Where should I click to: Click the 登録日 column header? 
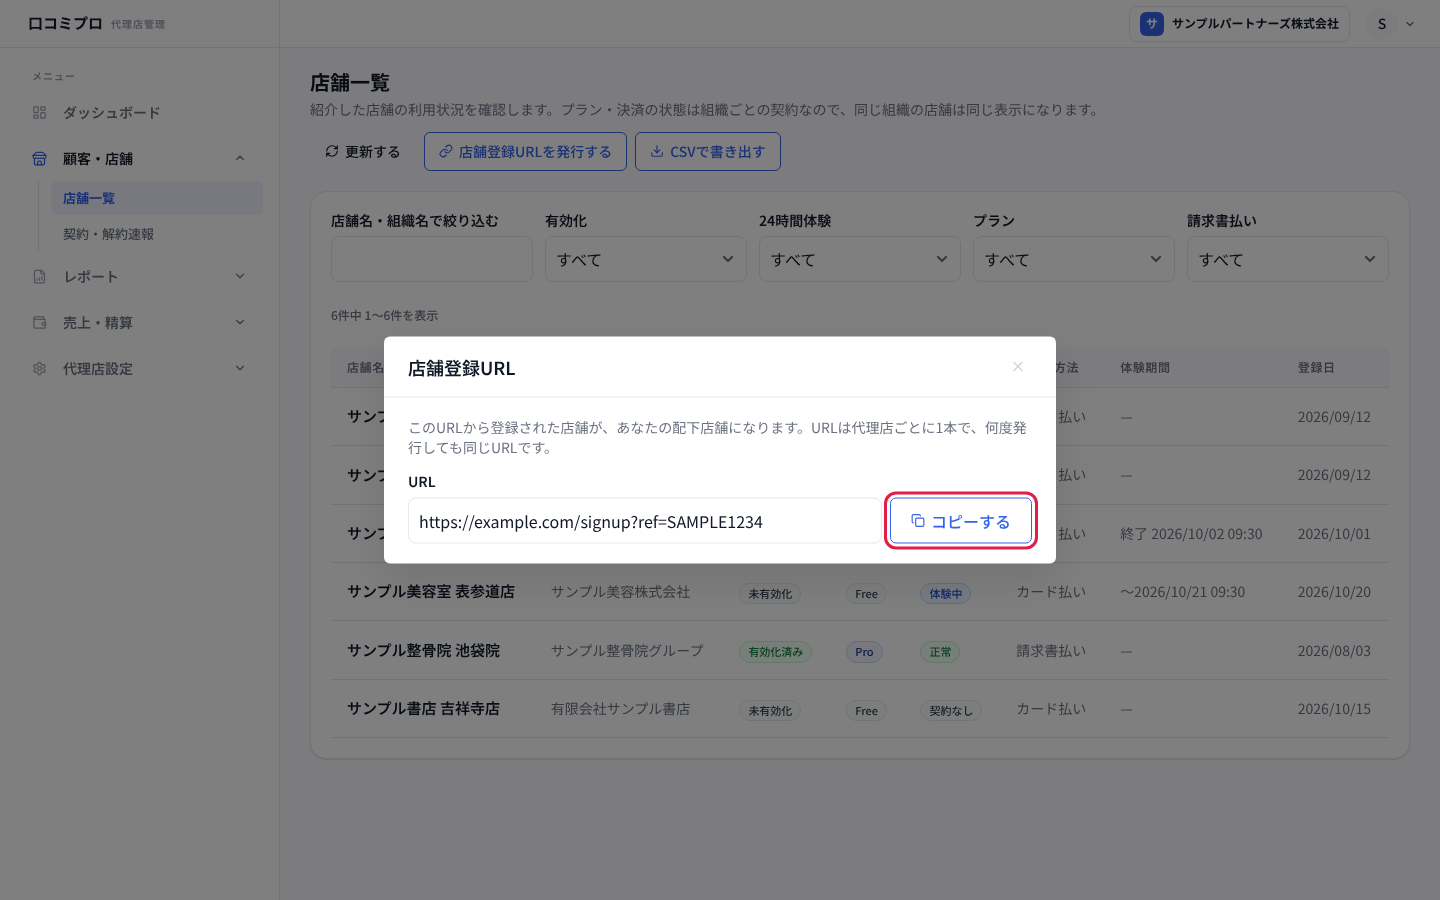1316,368
